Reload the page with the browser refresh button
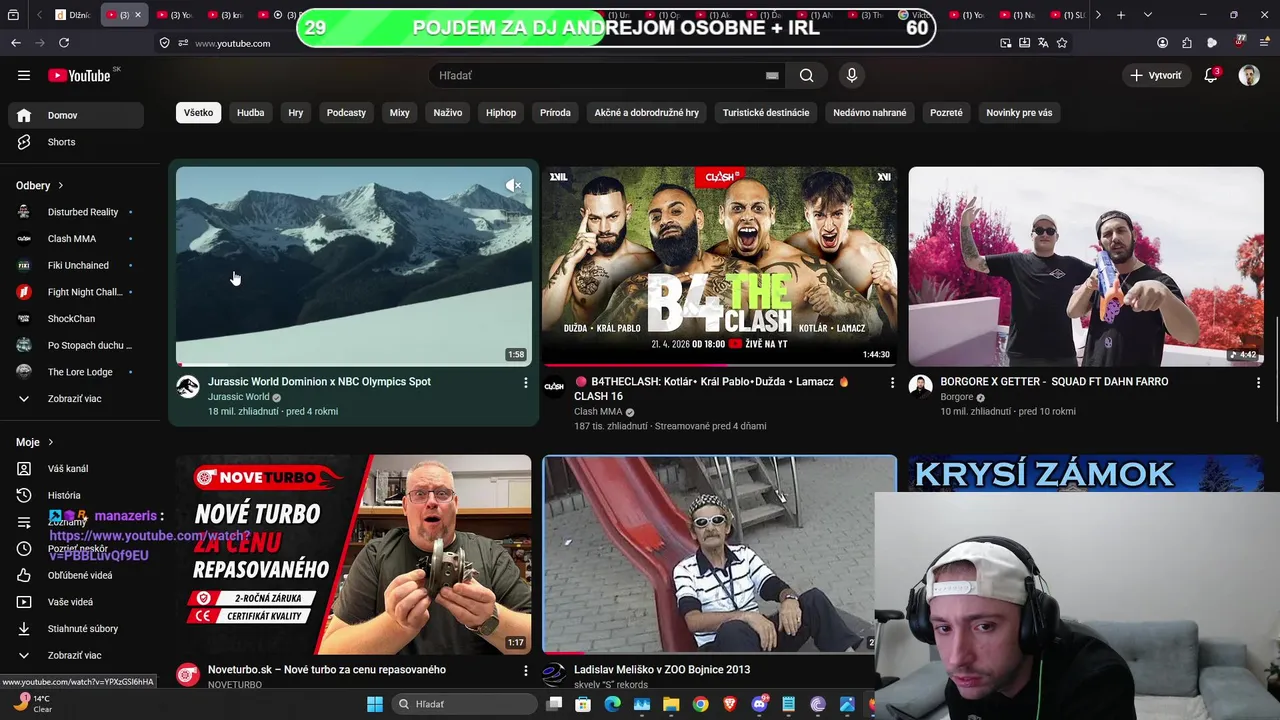The width and height of the screenshot is (1280, 720). click(x=64, y=43)
